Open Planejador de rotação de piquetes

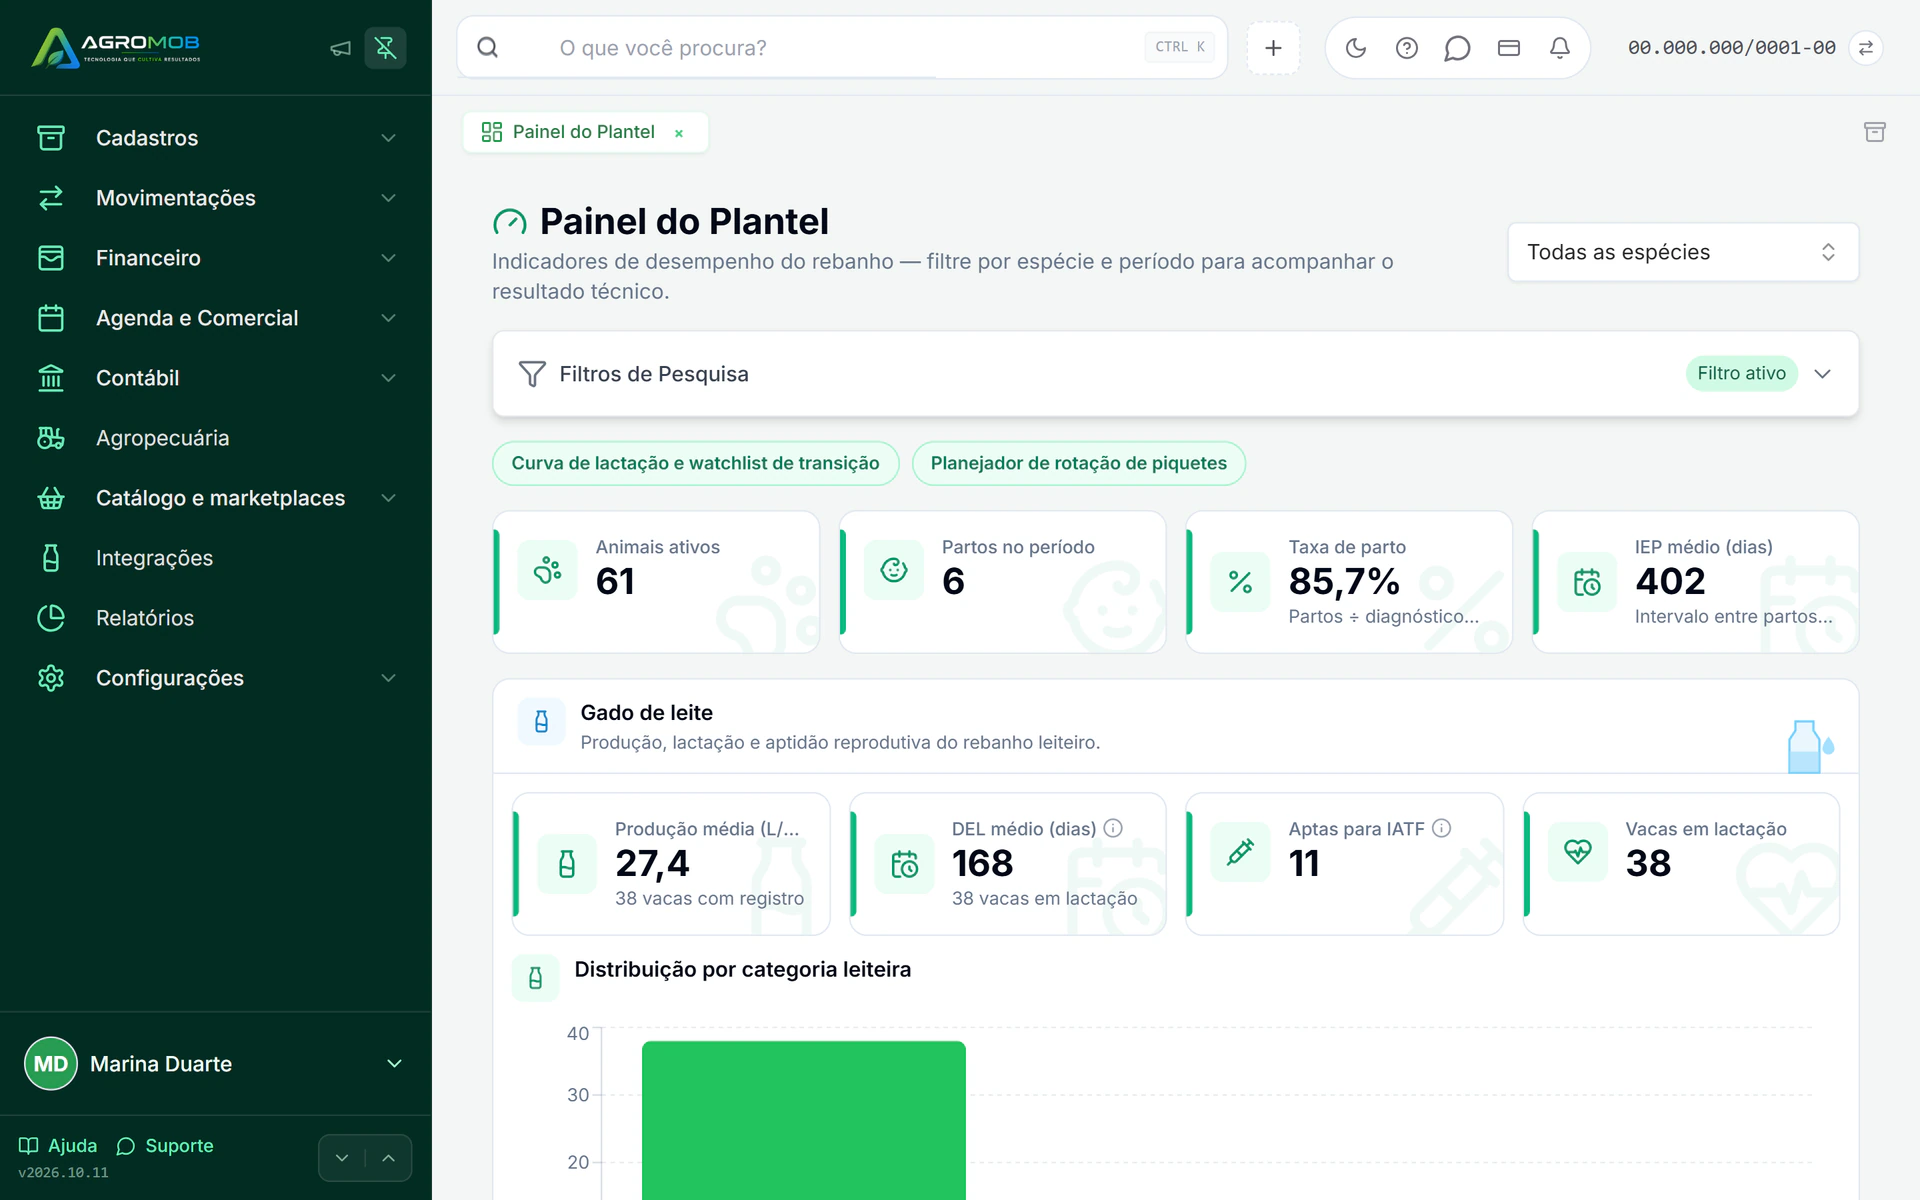click(1078, 463)
